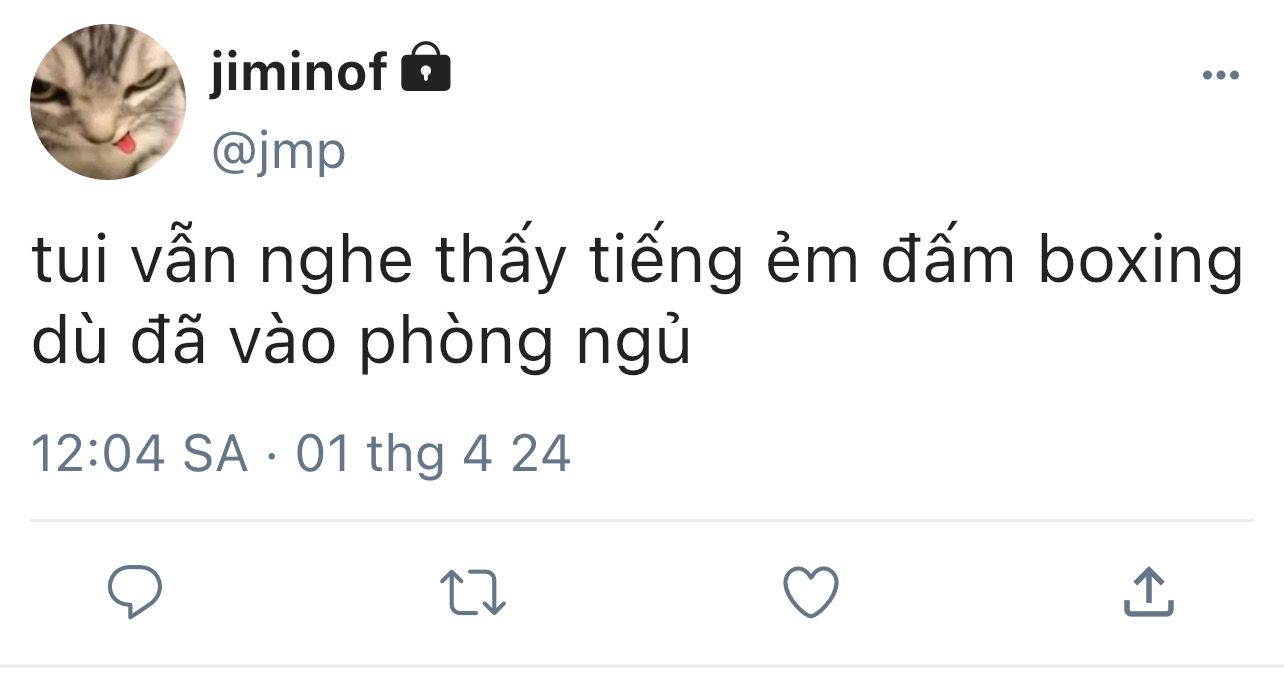Tap the word tui at tweet start

[64, 263]
